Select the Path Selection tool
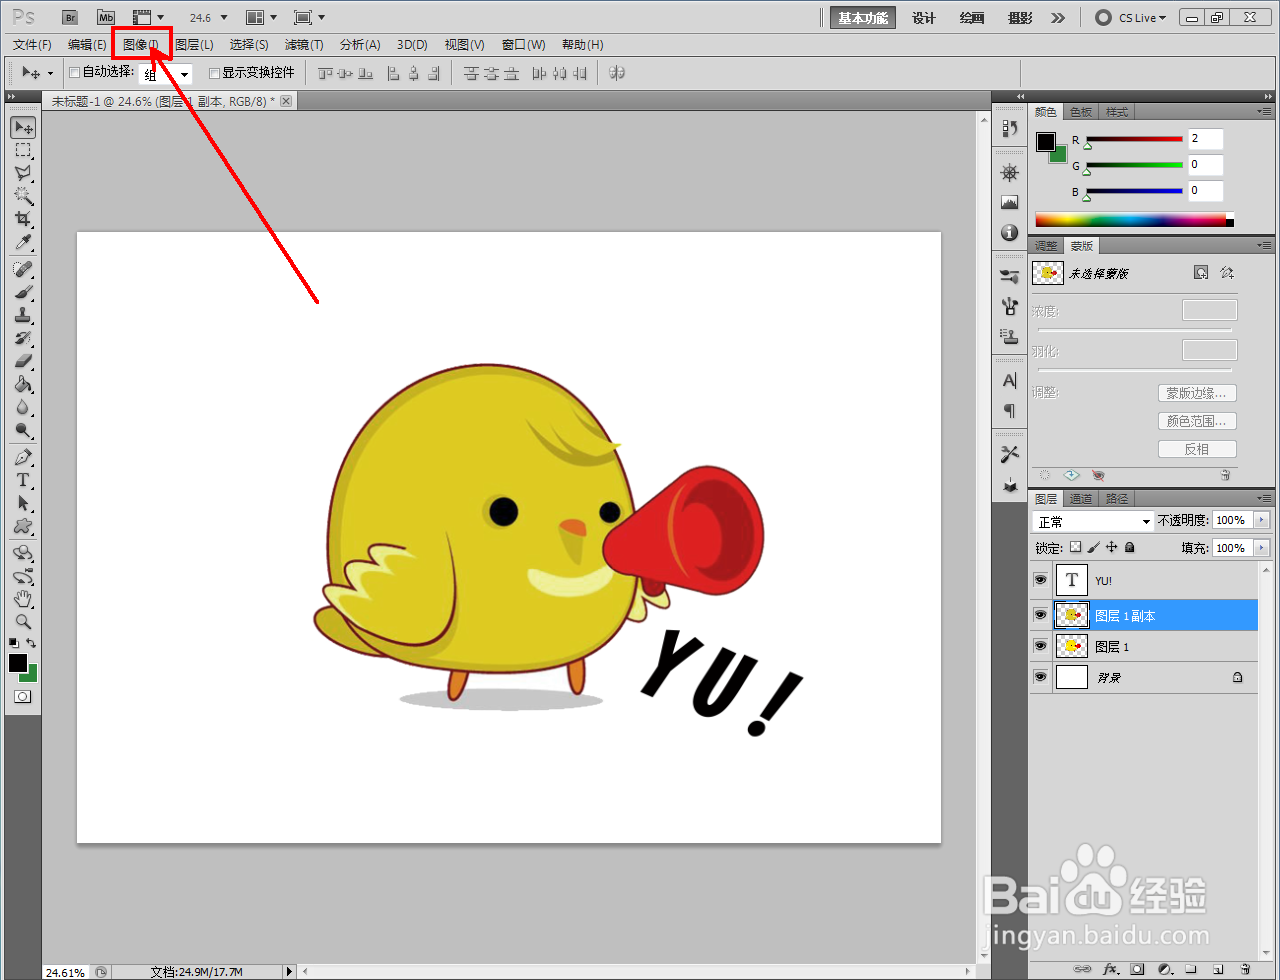 point(23,503)
